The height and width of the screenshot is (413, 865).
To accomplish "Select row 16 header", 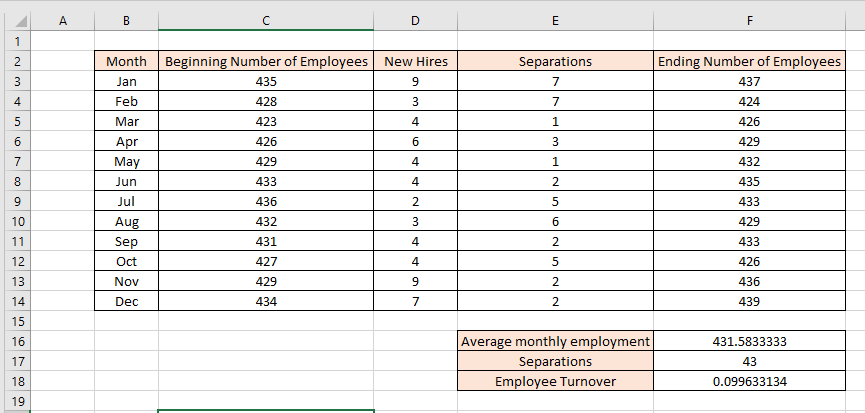I will (18, 341).
